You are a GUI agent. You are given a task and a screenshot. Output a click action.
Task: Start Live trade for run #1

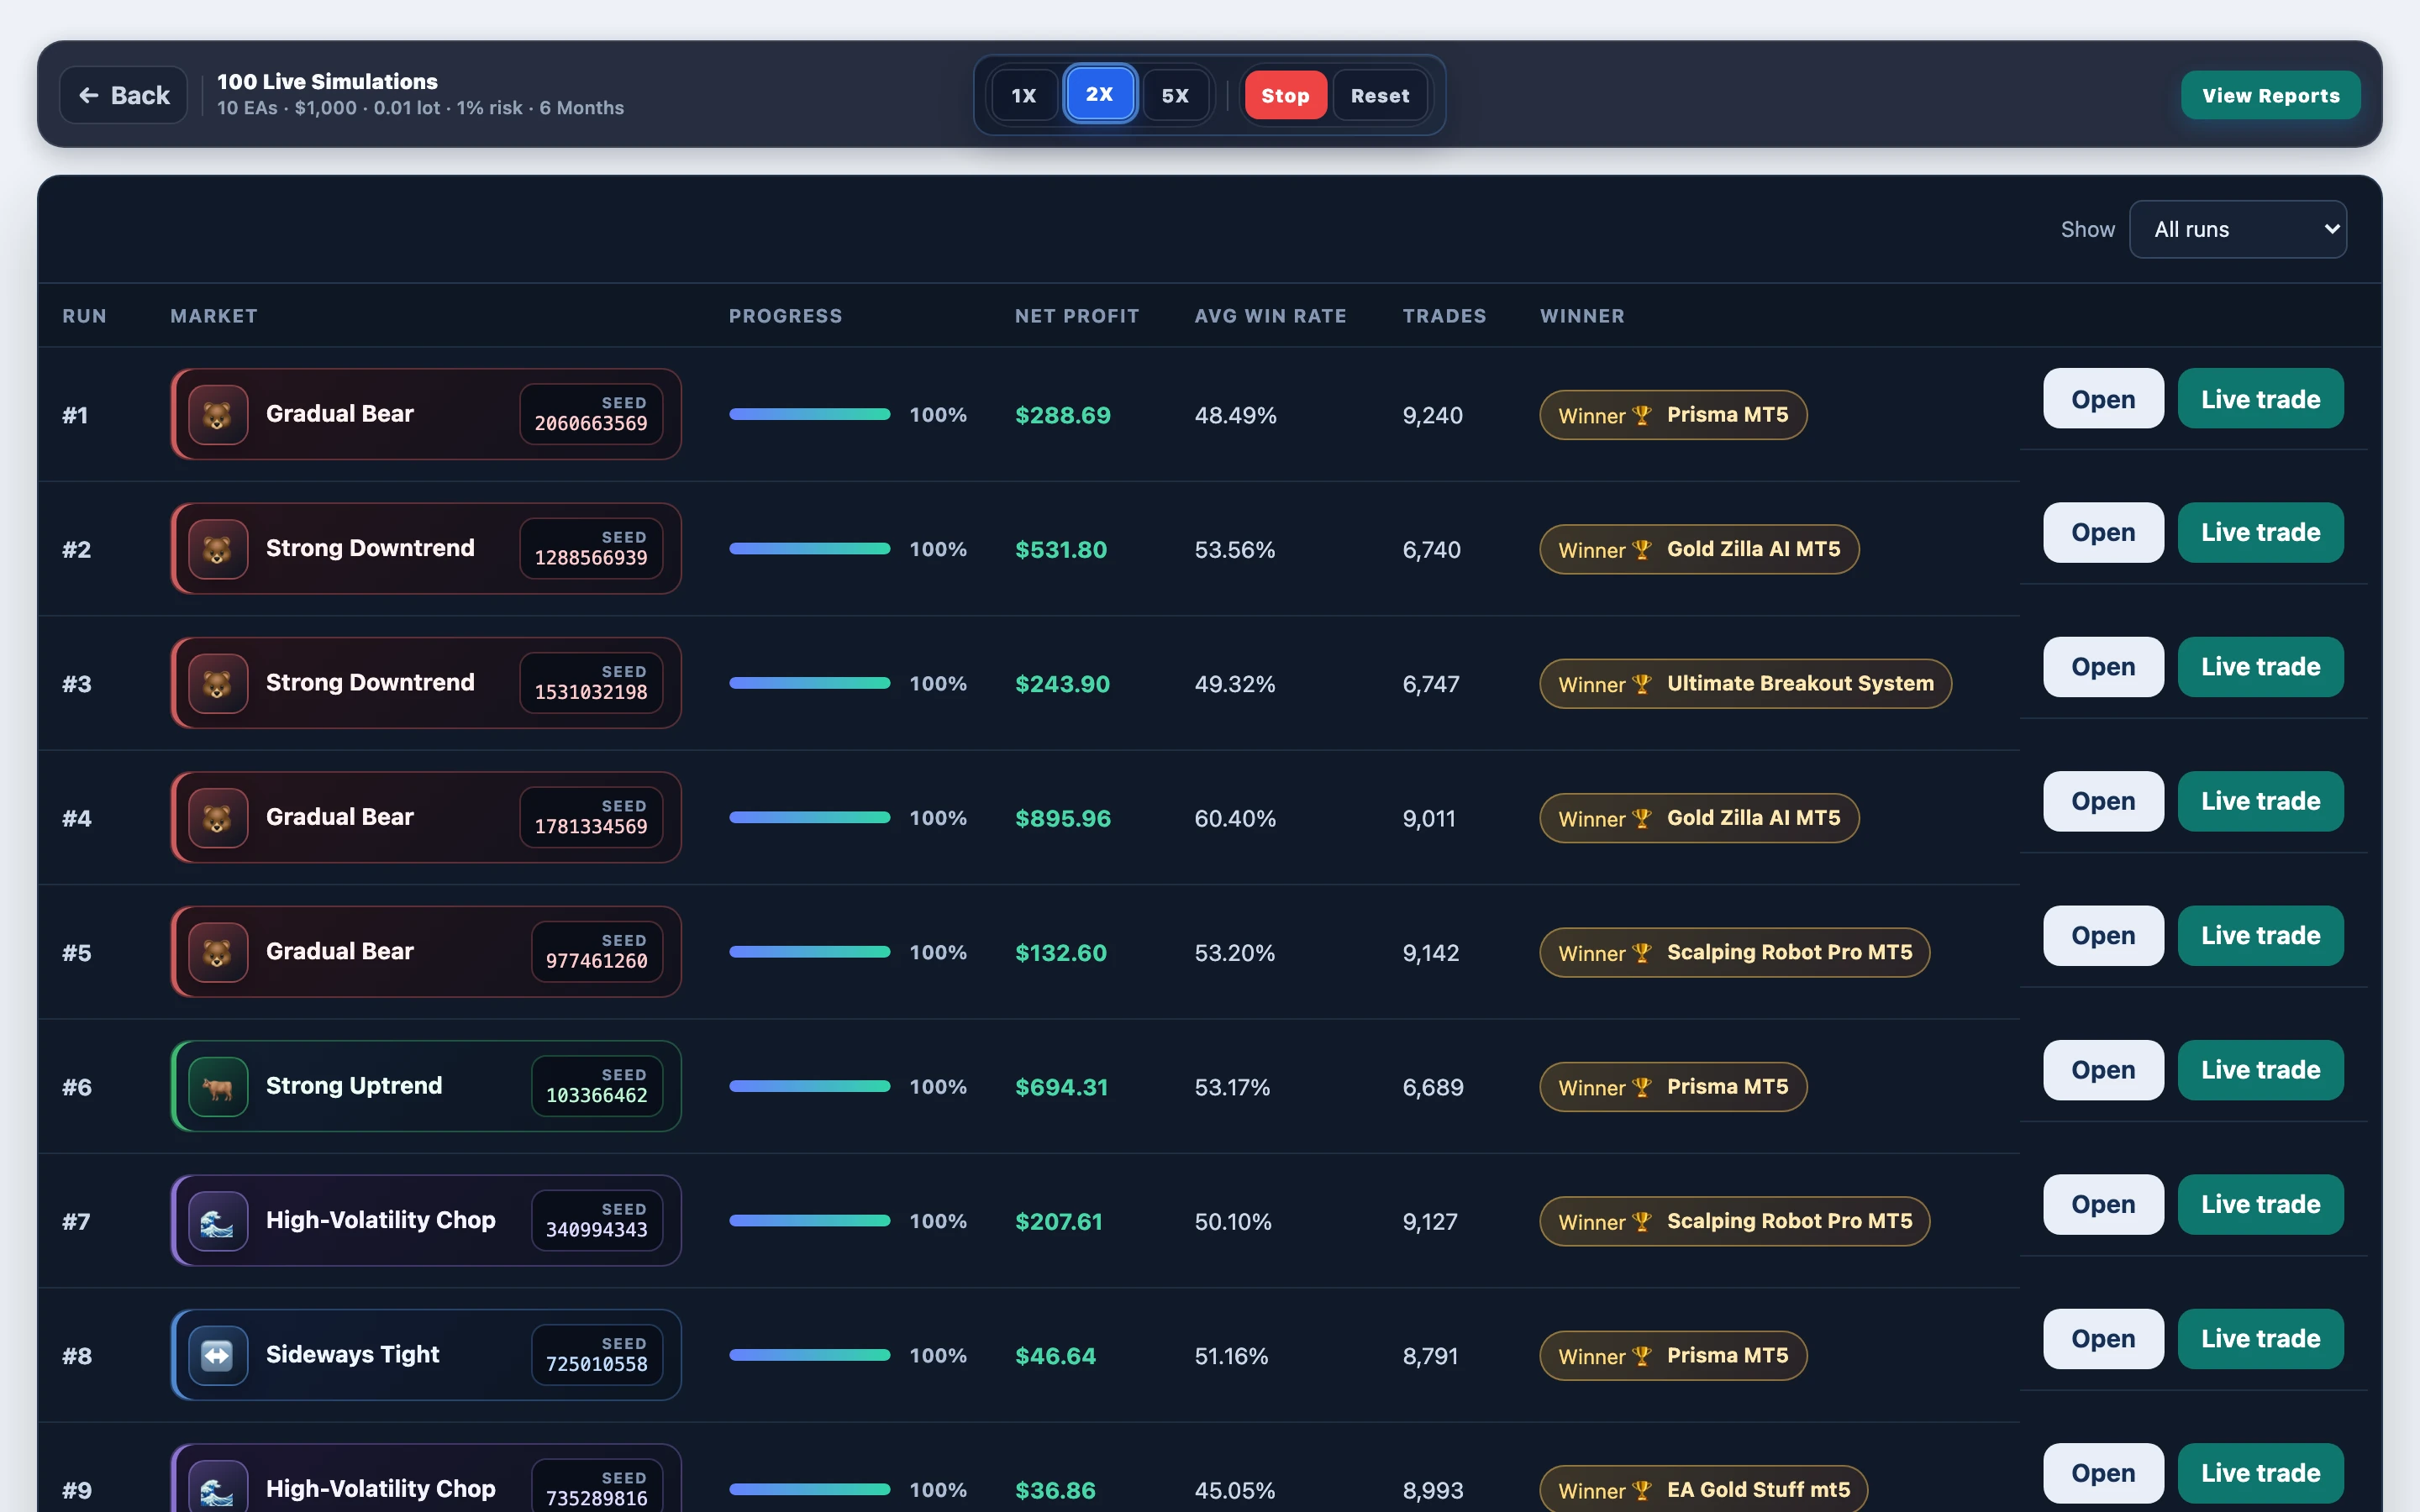click(2260, 399)
